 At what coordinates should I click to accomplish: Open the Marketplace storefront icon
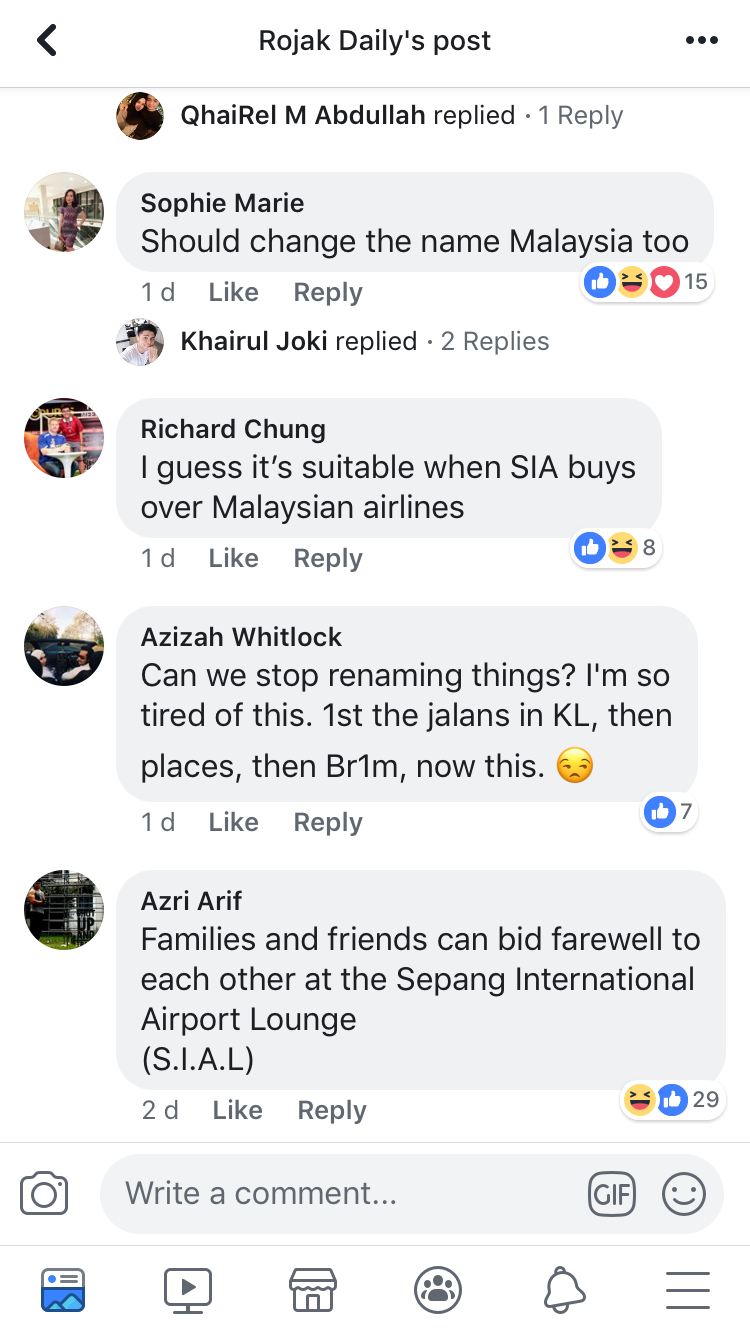coord(312,1290)
